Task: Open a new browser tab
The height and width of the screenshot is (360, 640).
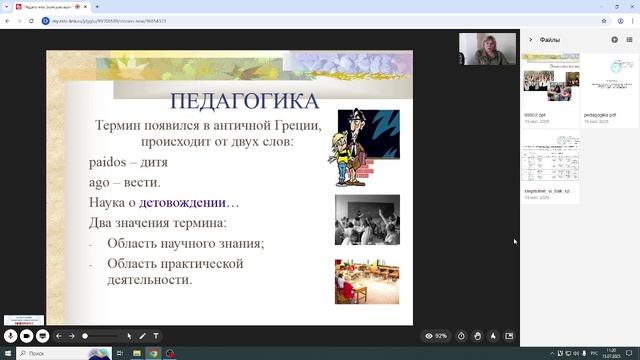Action: click(x=97, y=7)
